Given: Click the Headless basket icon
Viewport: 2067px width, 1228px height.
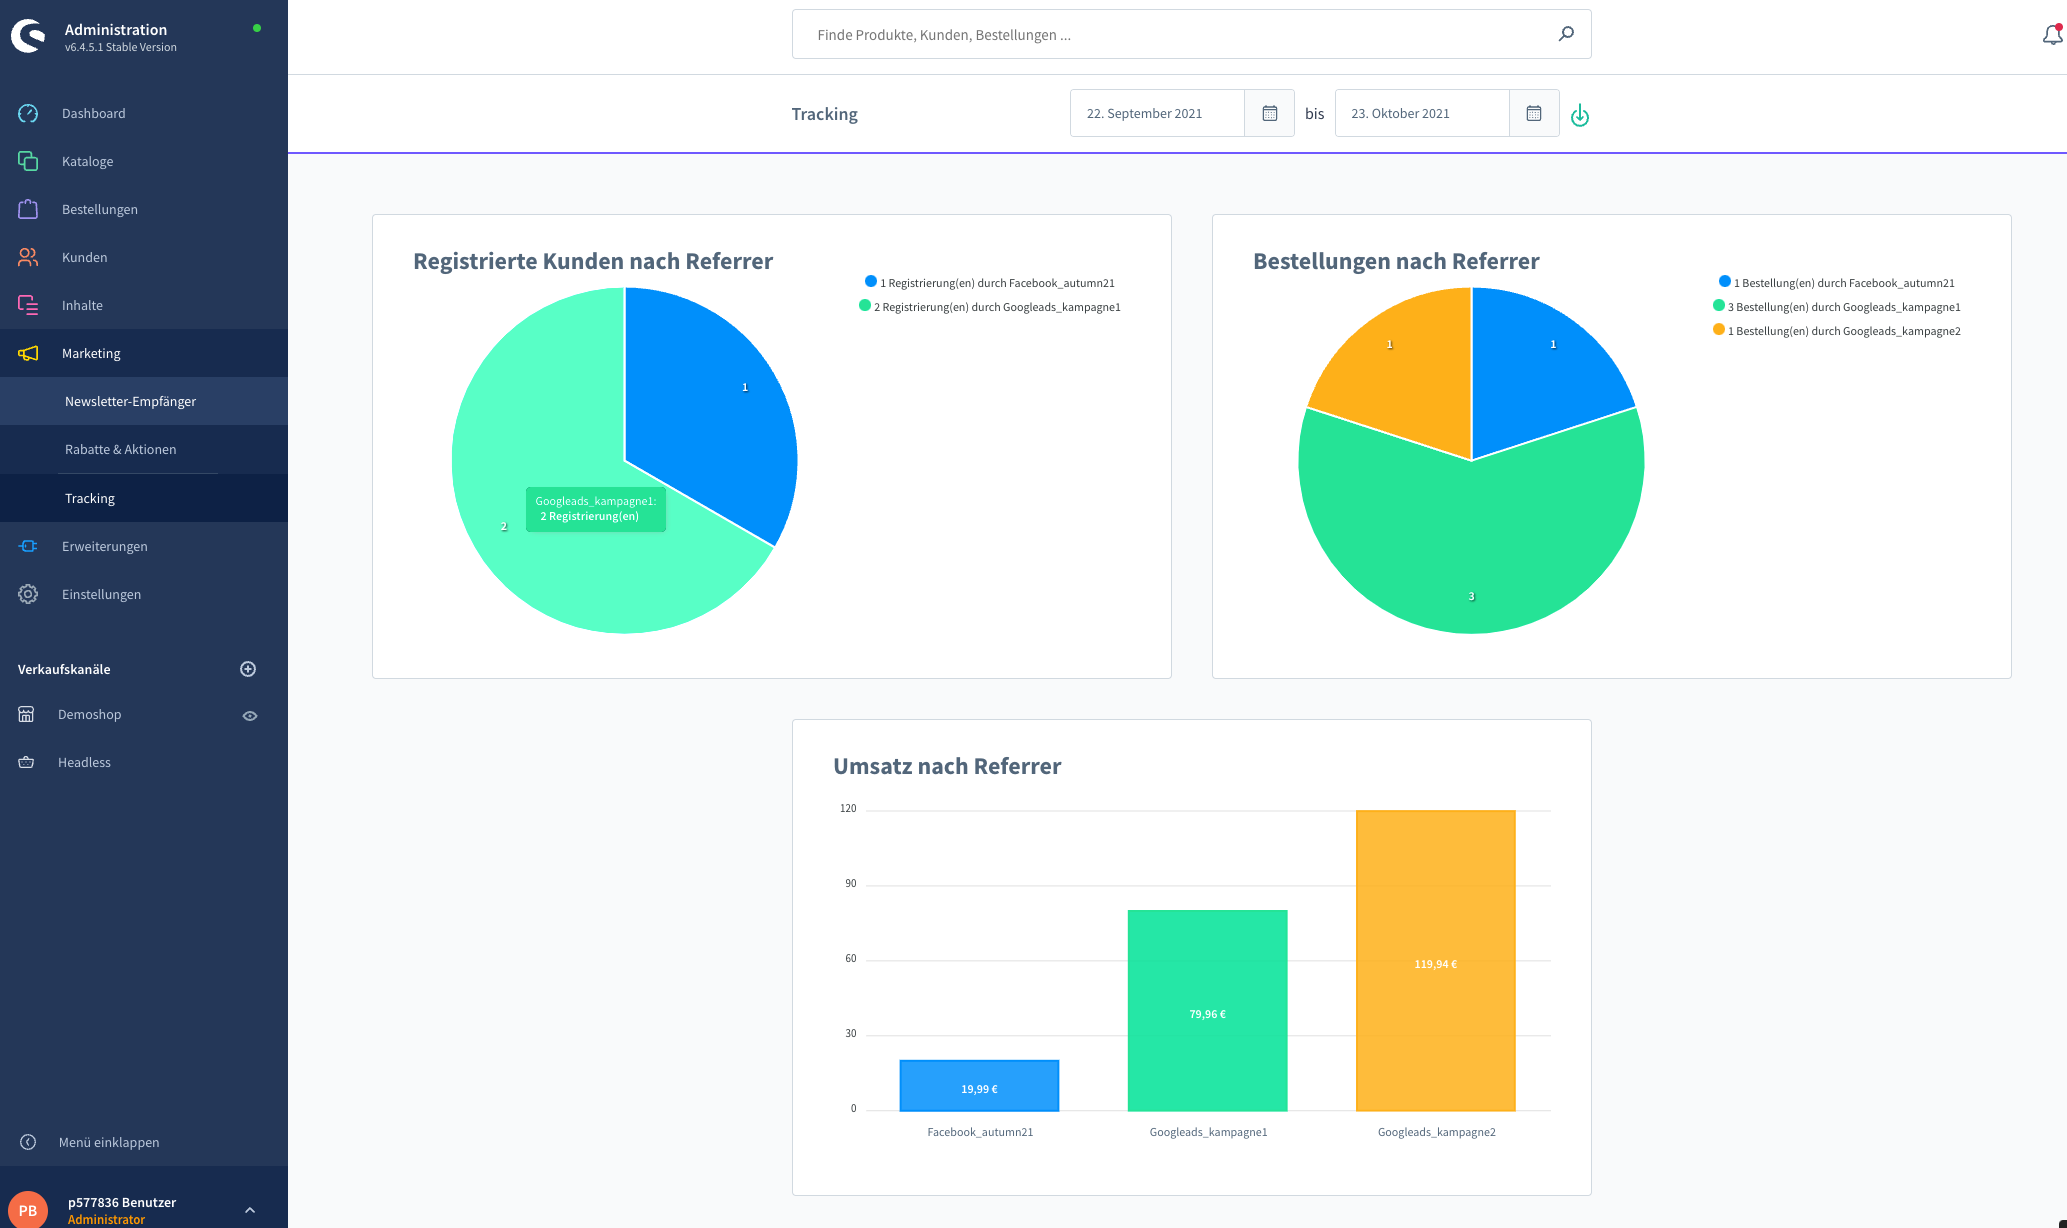Looking at the screenshot, I should (26, 762).
